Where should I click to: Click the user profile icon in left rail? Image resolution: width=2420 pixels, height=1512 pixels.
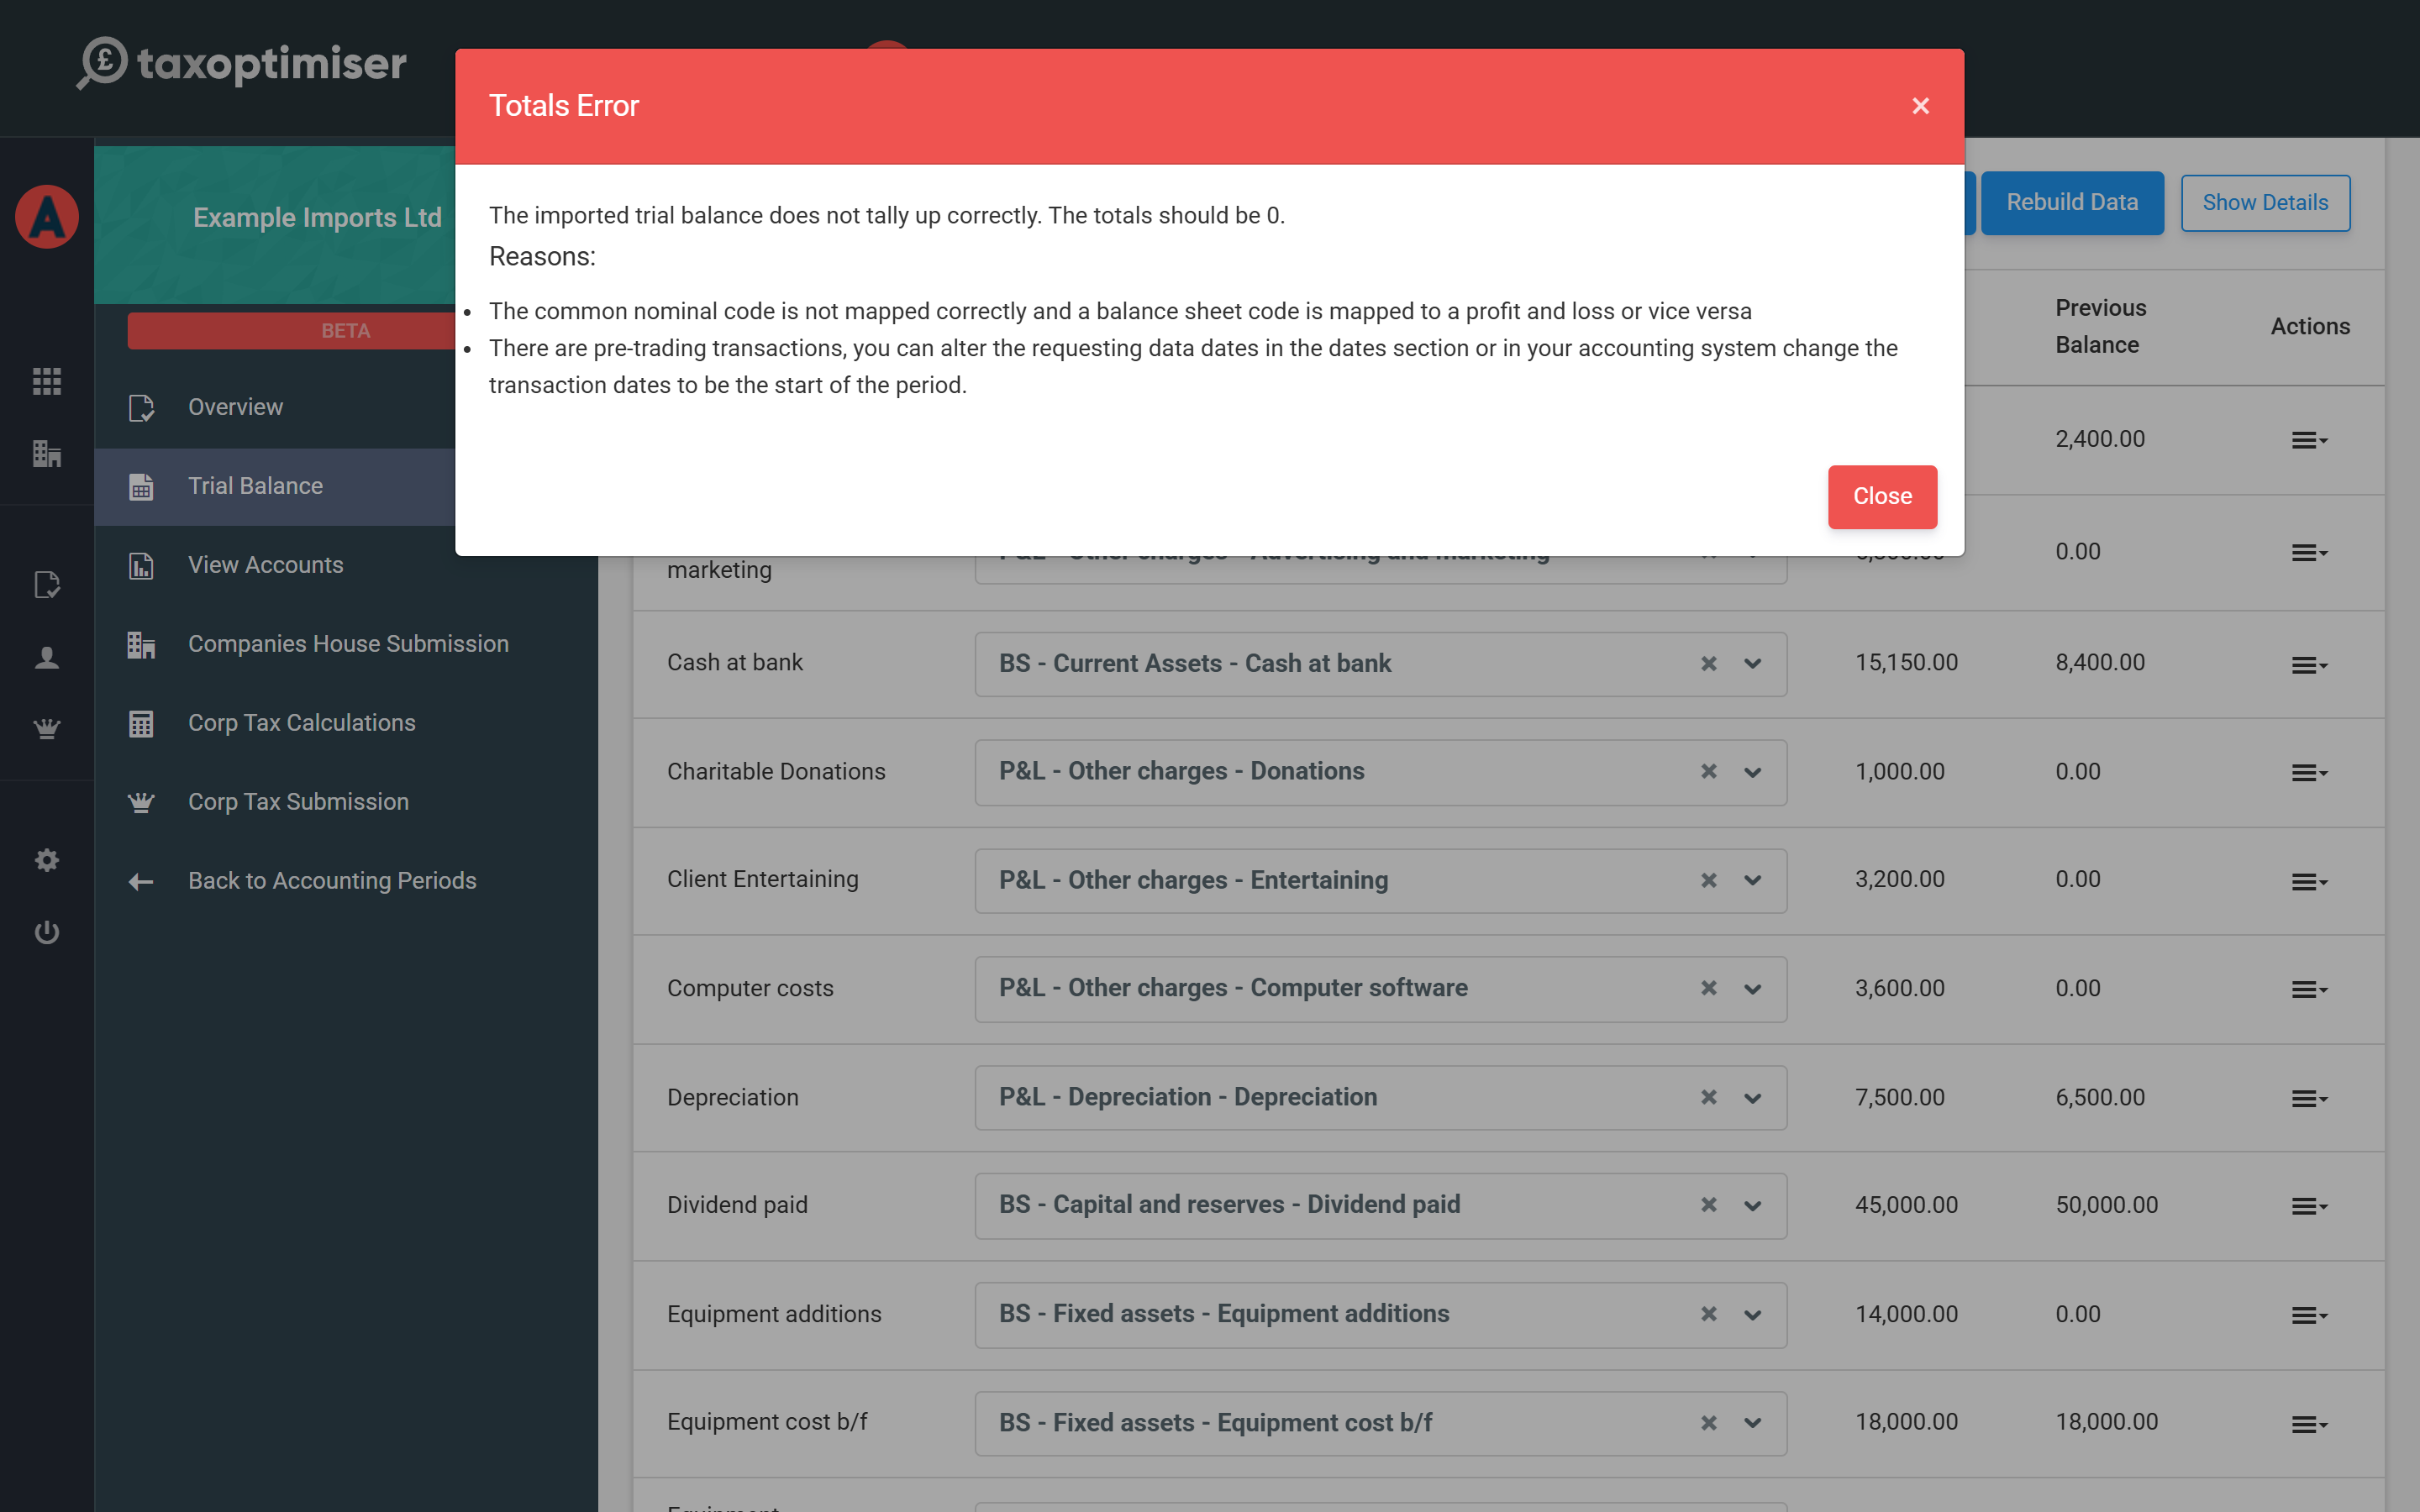pyautogui.click(x=47, y=657)
